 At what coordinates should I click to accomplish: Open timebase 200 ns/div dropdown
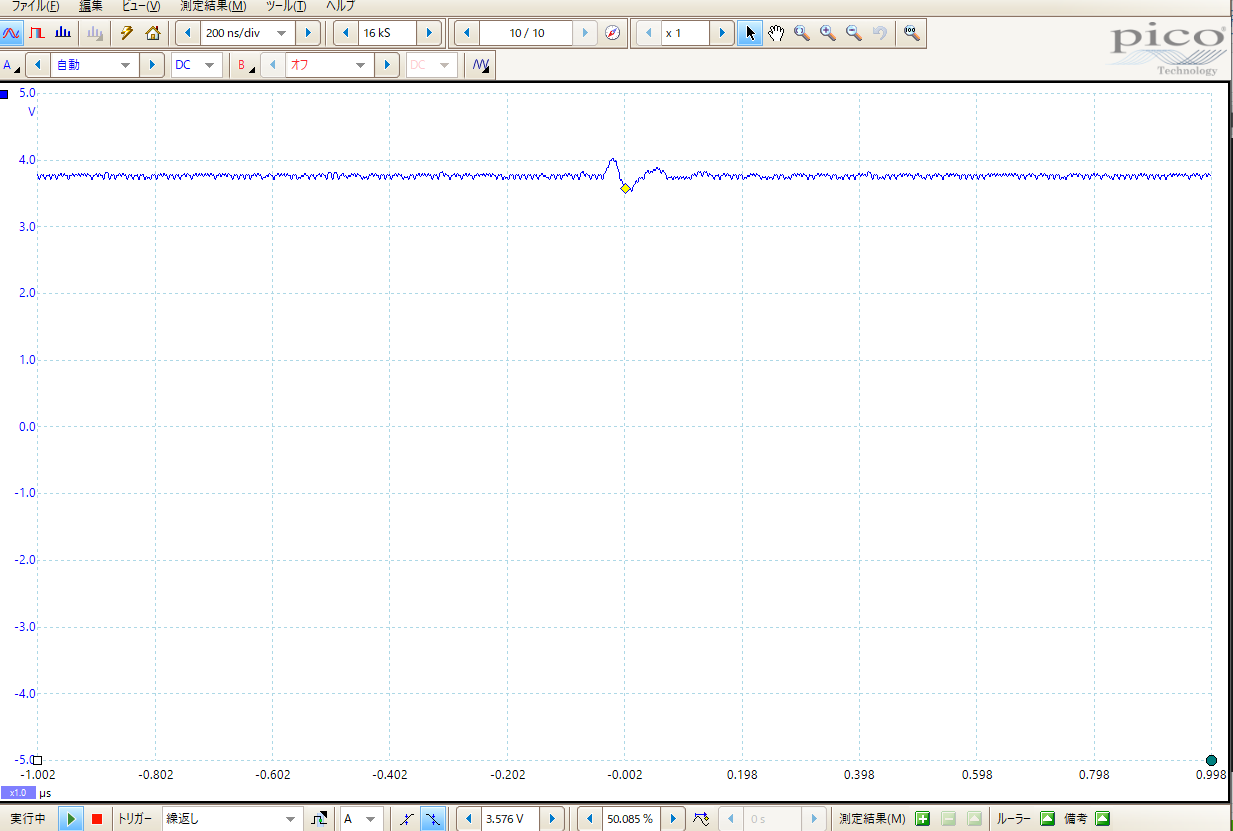pos(282,33)
